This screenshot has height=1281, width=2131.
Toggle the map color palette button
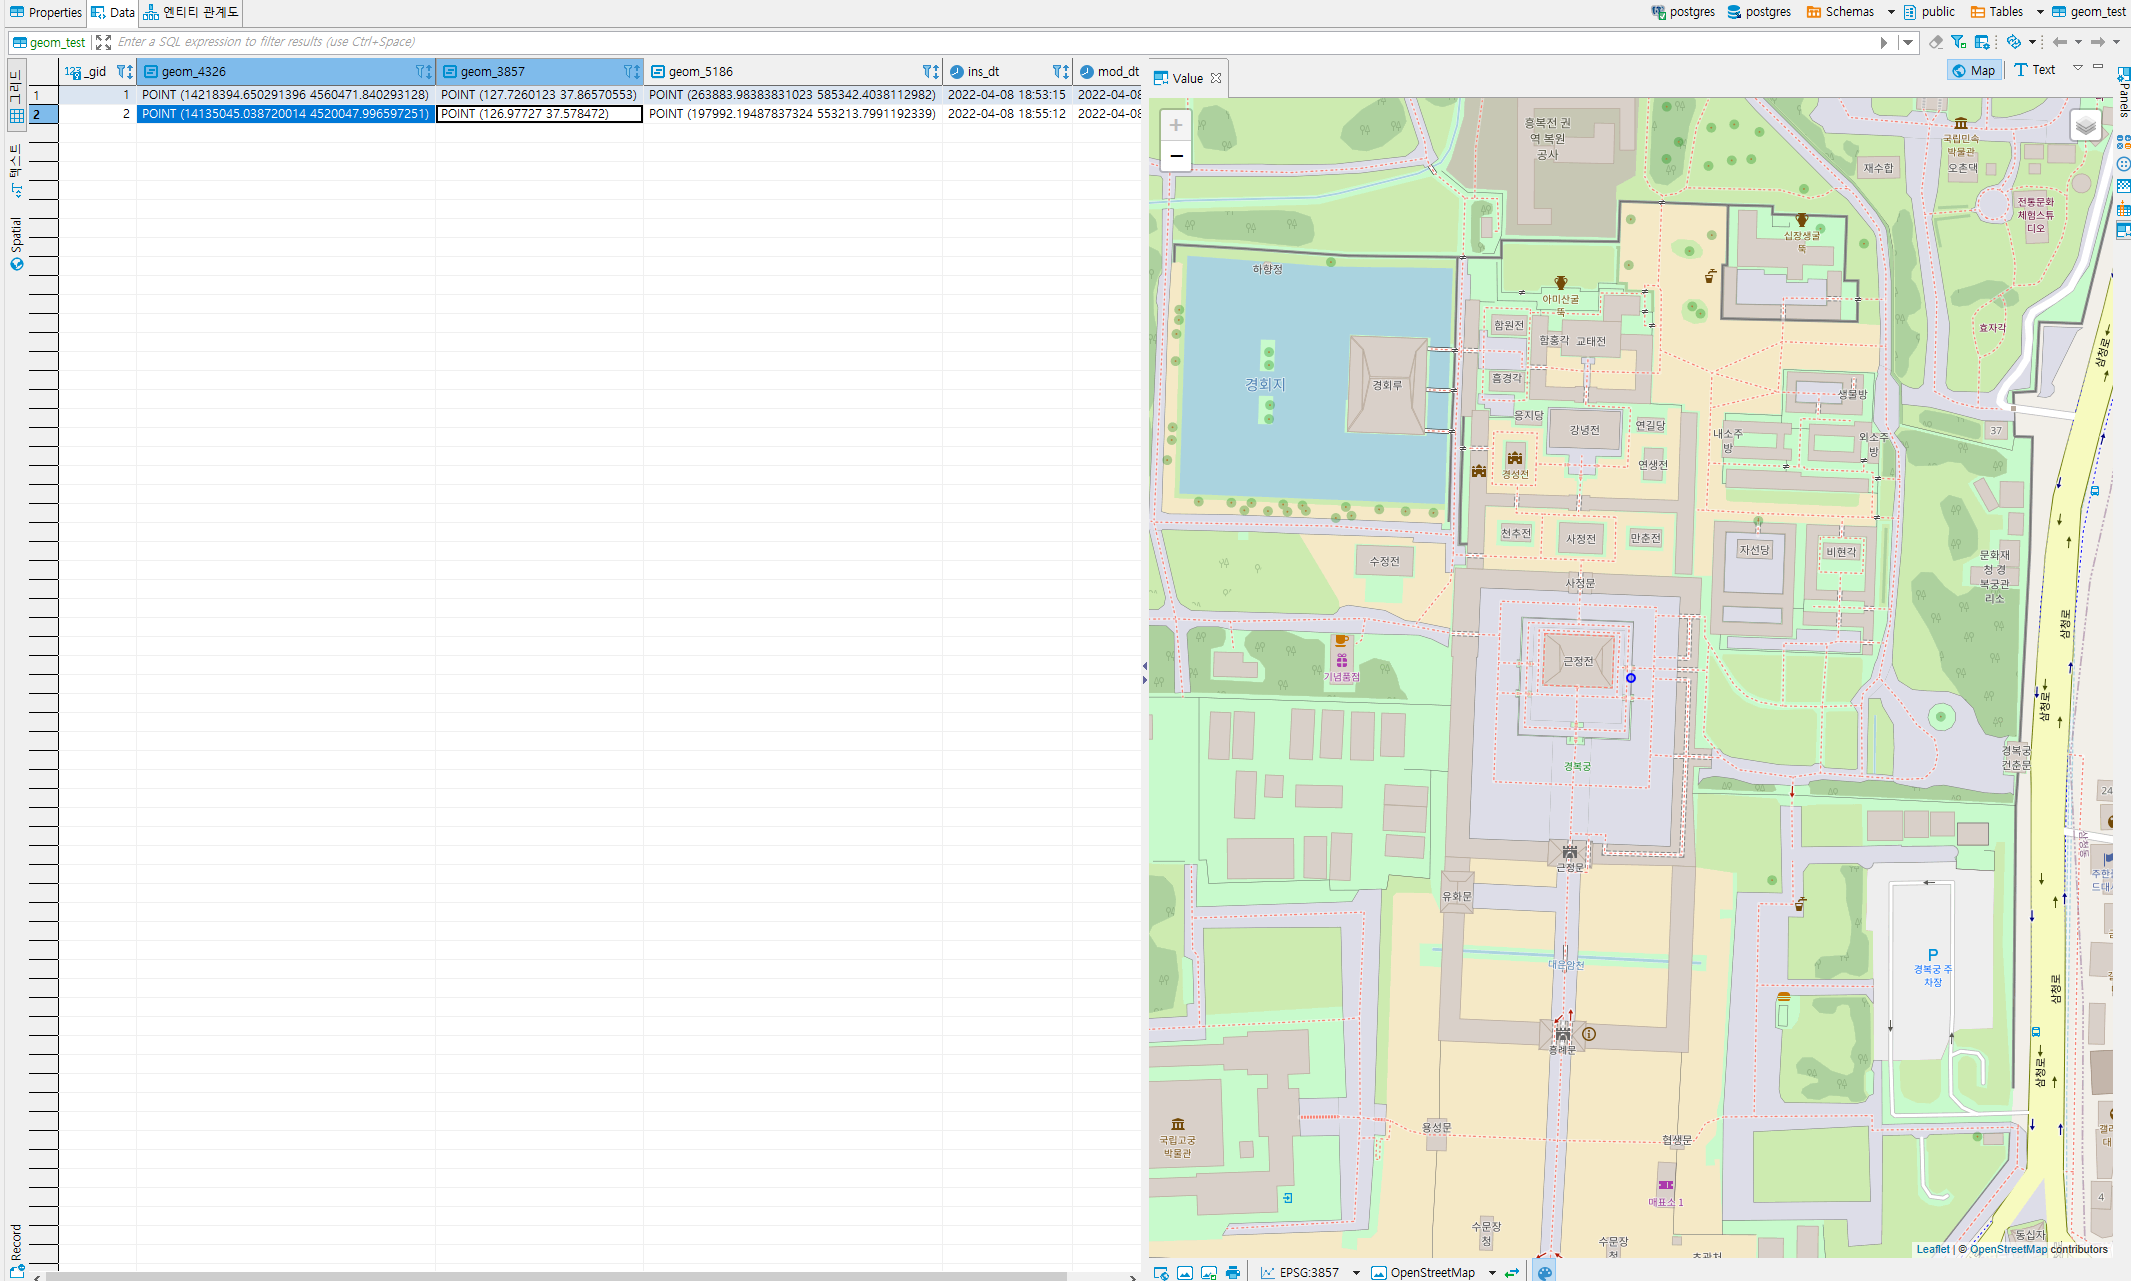(1545, 1272)
